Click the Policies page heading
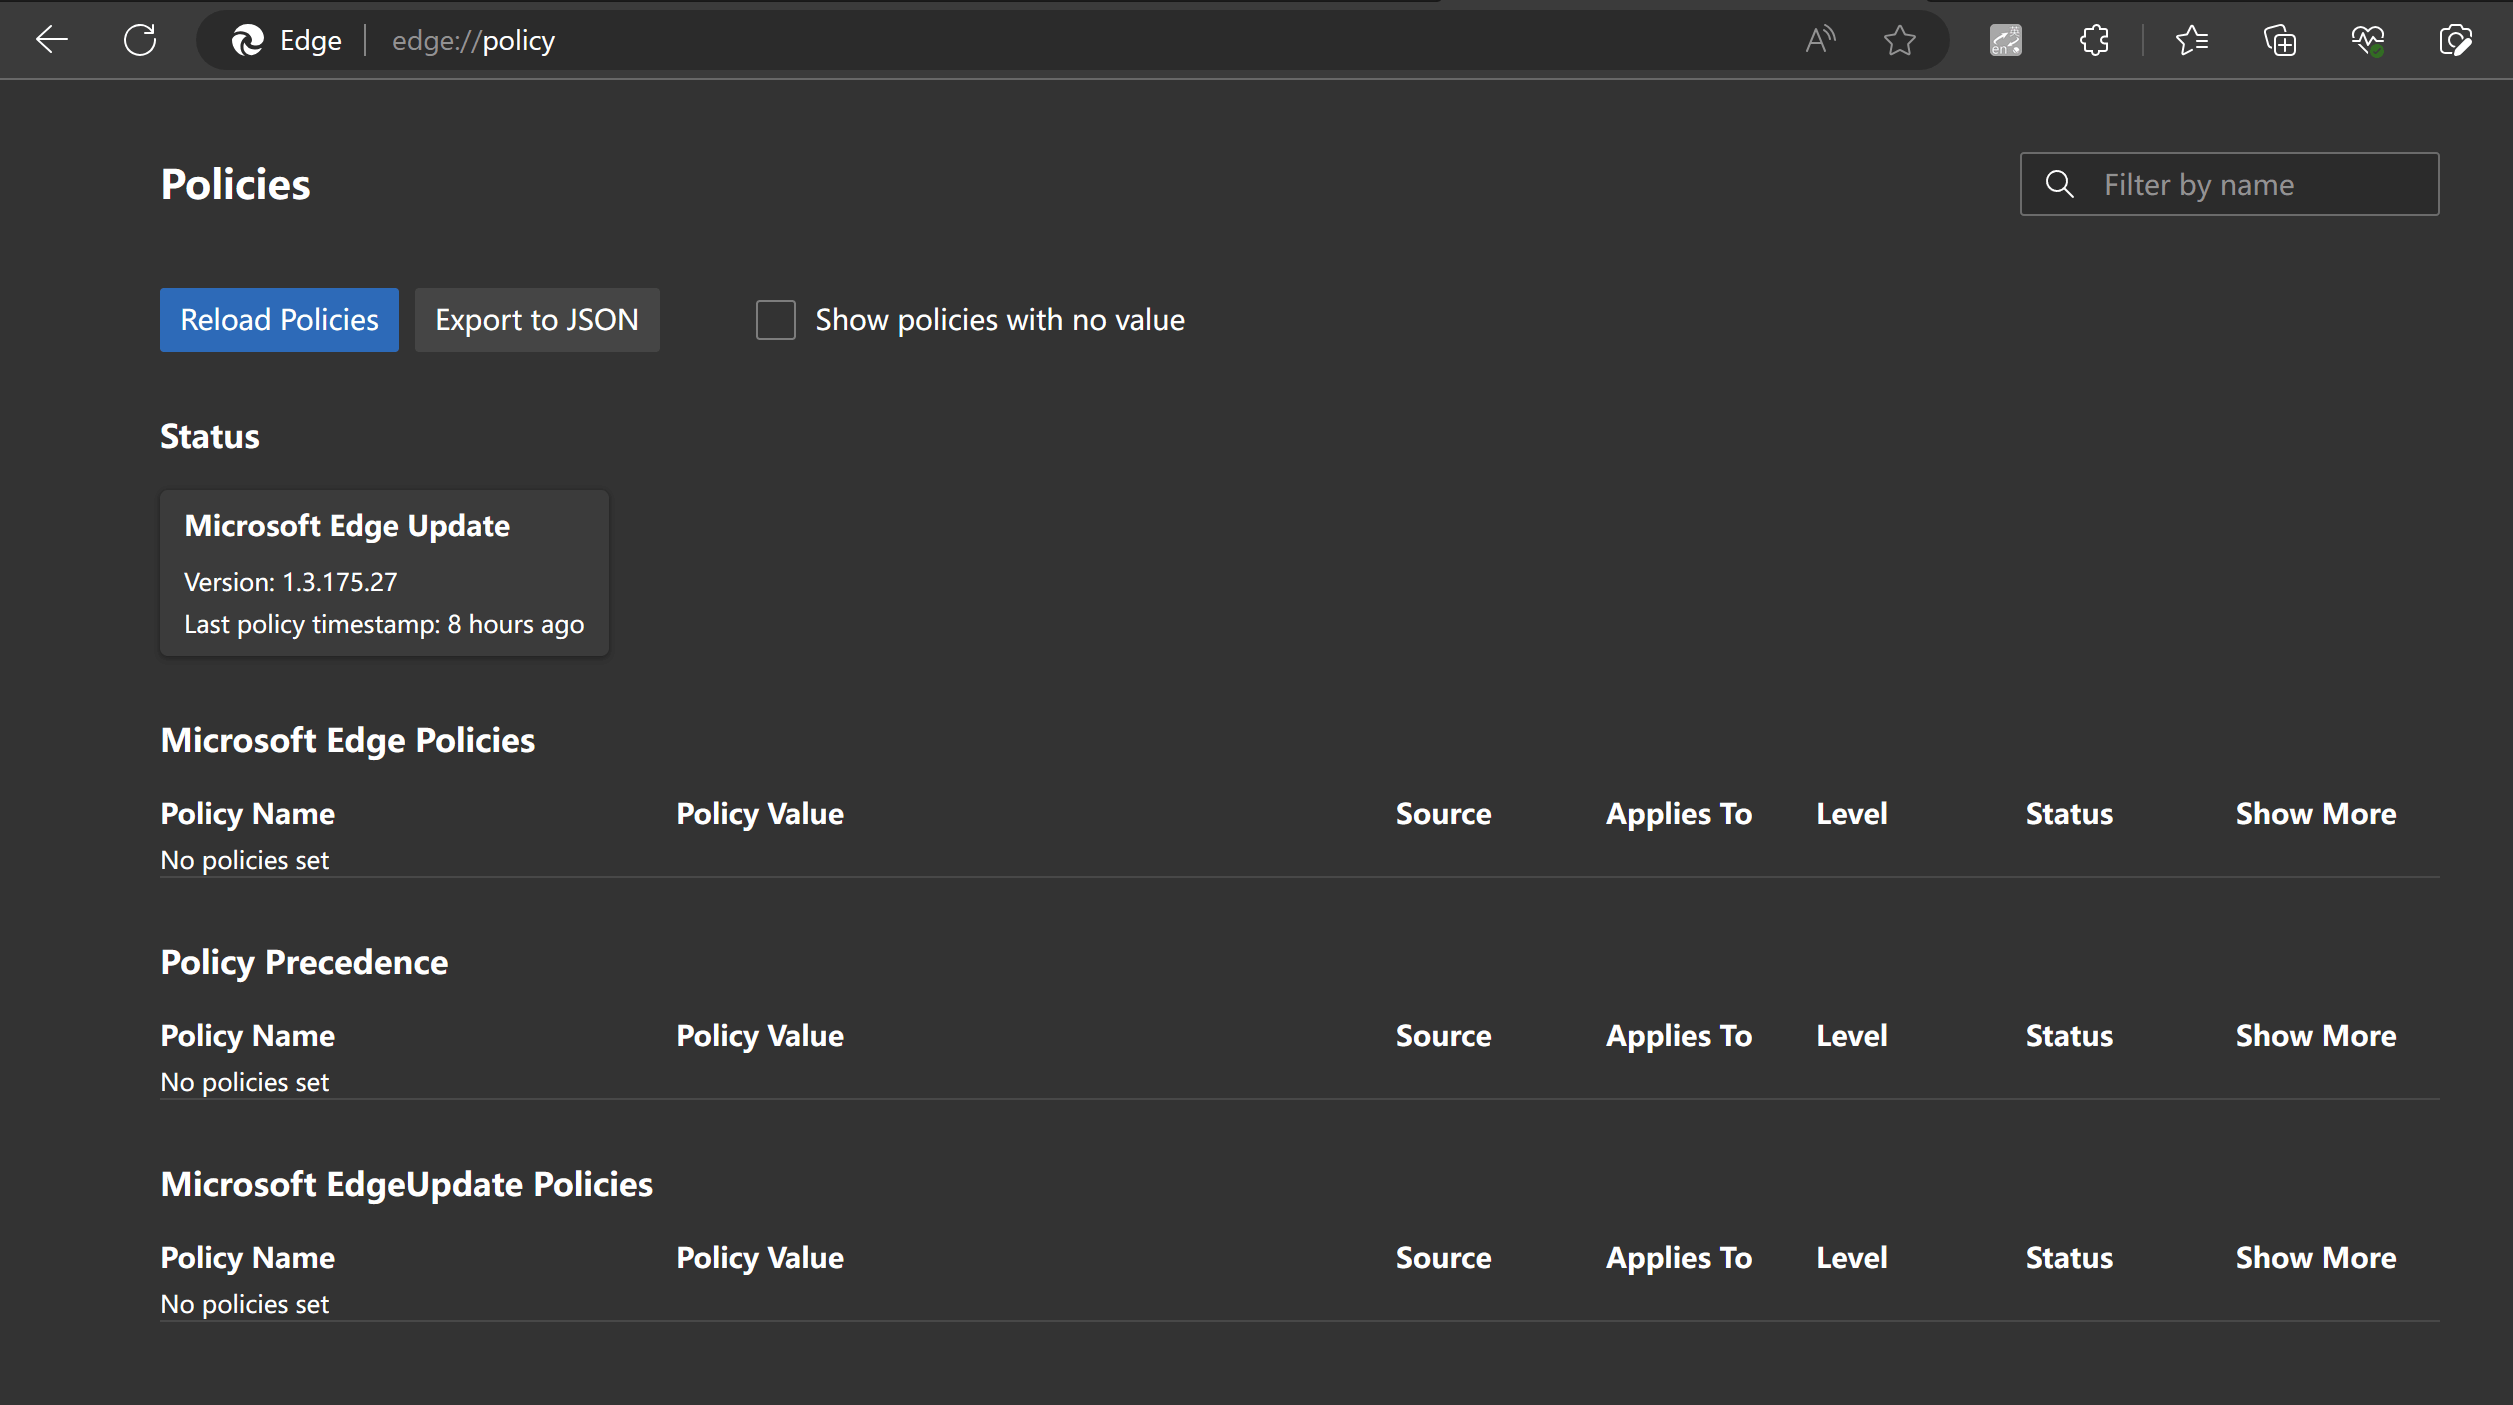2513x1405 pixels. click(x=236, y=184)
